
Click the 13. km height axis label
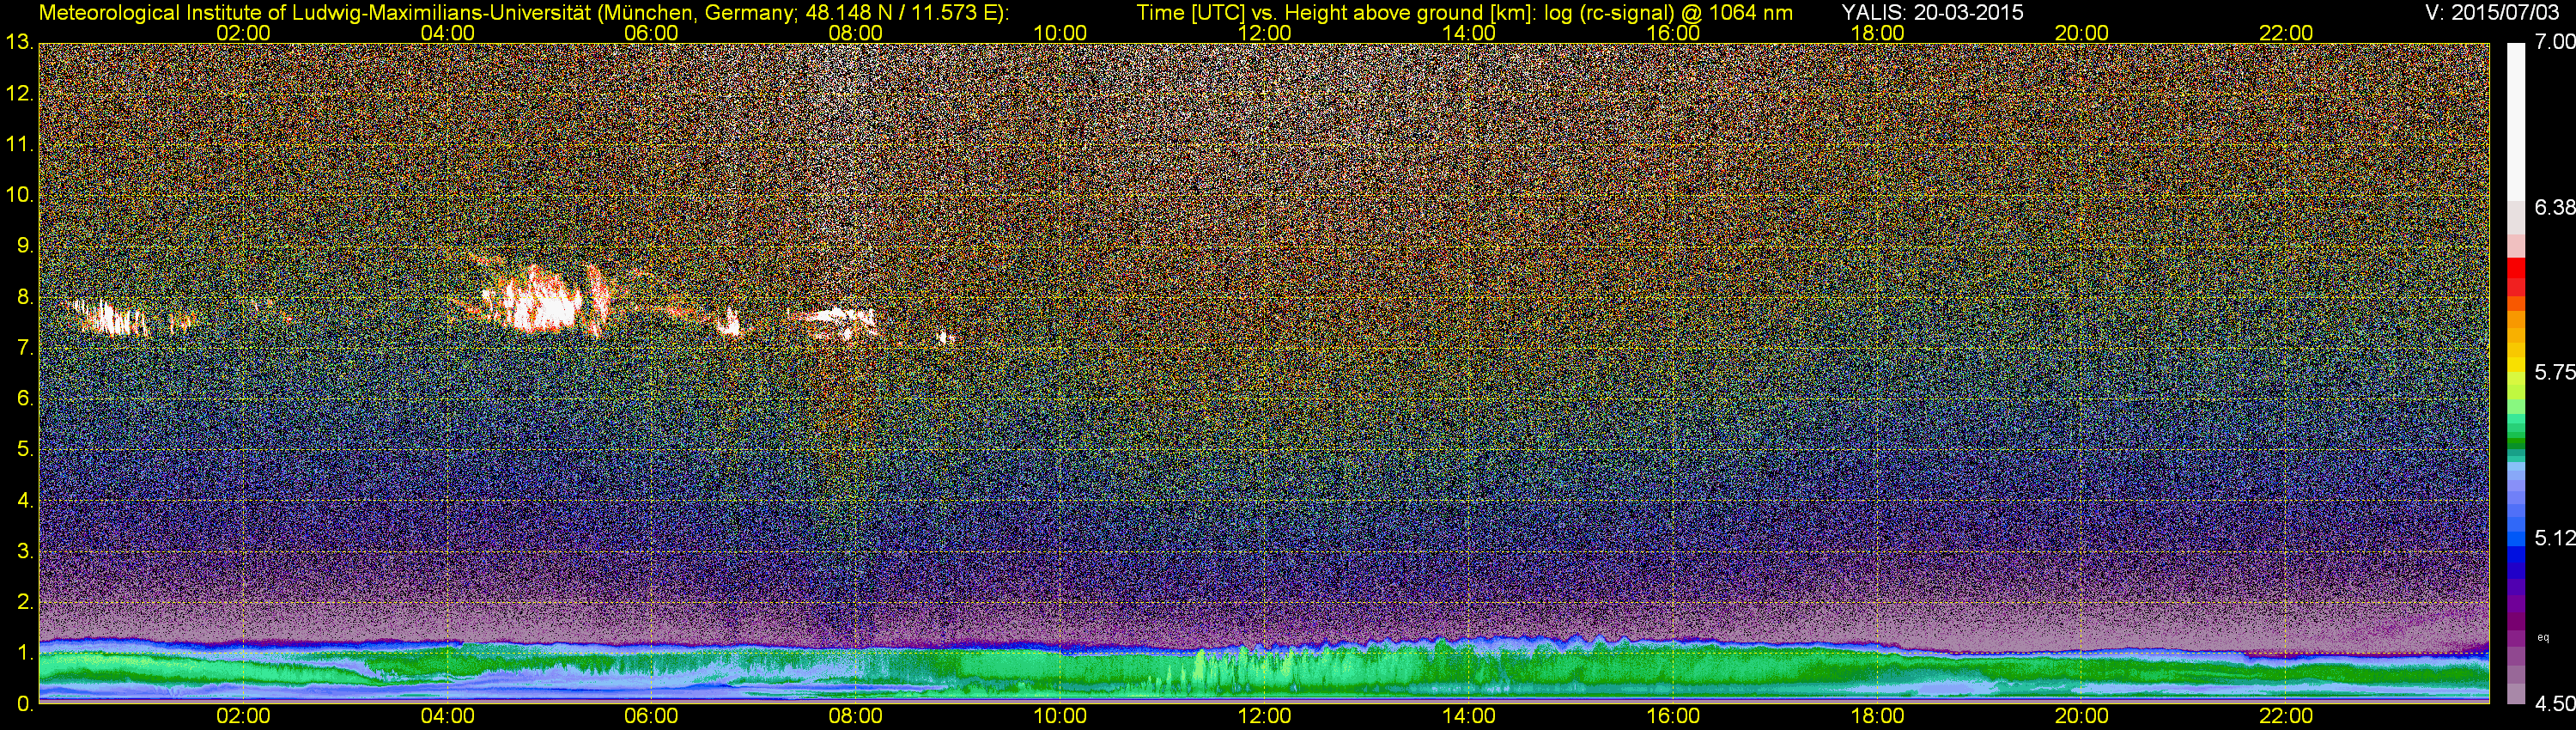(x=19, y=43)
